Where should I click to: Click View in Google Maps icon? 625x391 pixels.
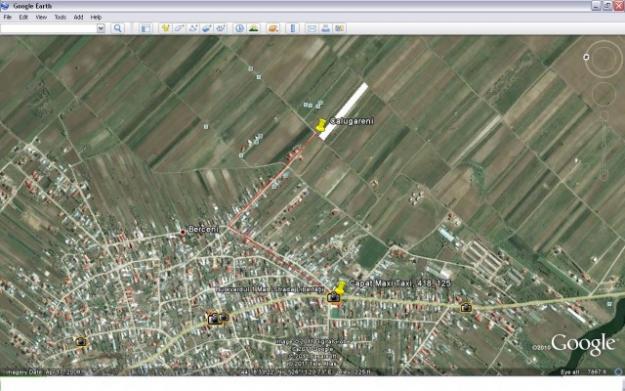[339, 28]
